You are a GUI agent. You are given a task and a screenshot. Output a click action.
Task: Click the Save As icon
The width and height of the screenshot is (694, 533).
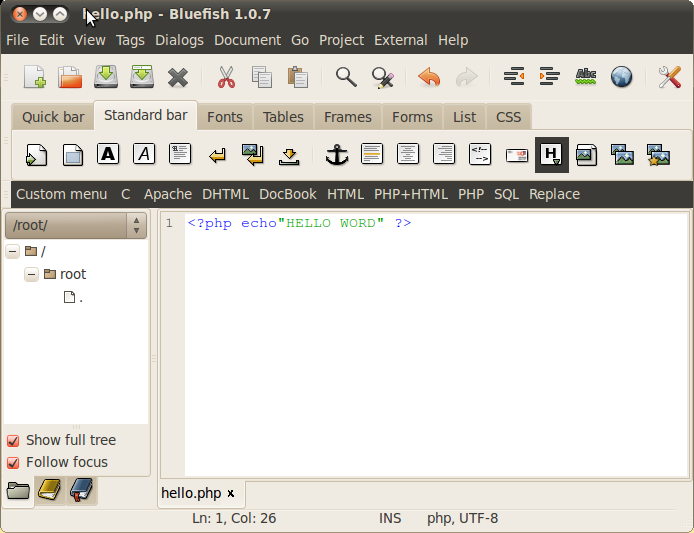(142, 77)
